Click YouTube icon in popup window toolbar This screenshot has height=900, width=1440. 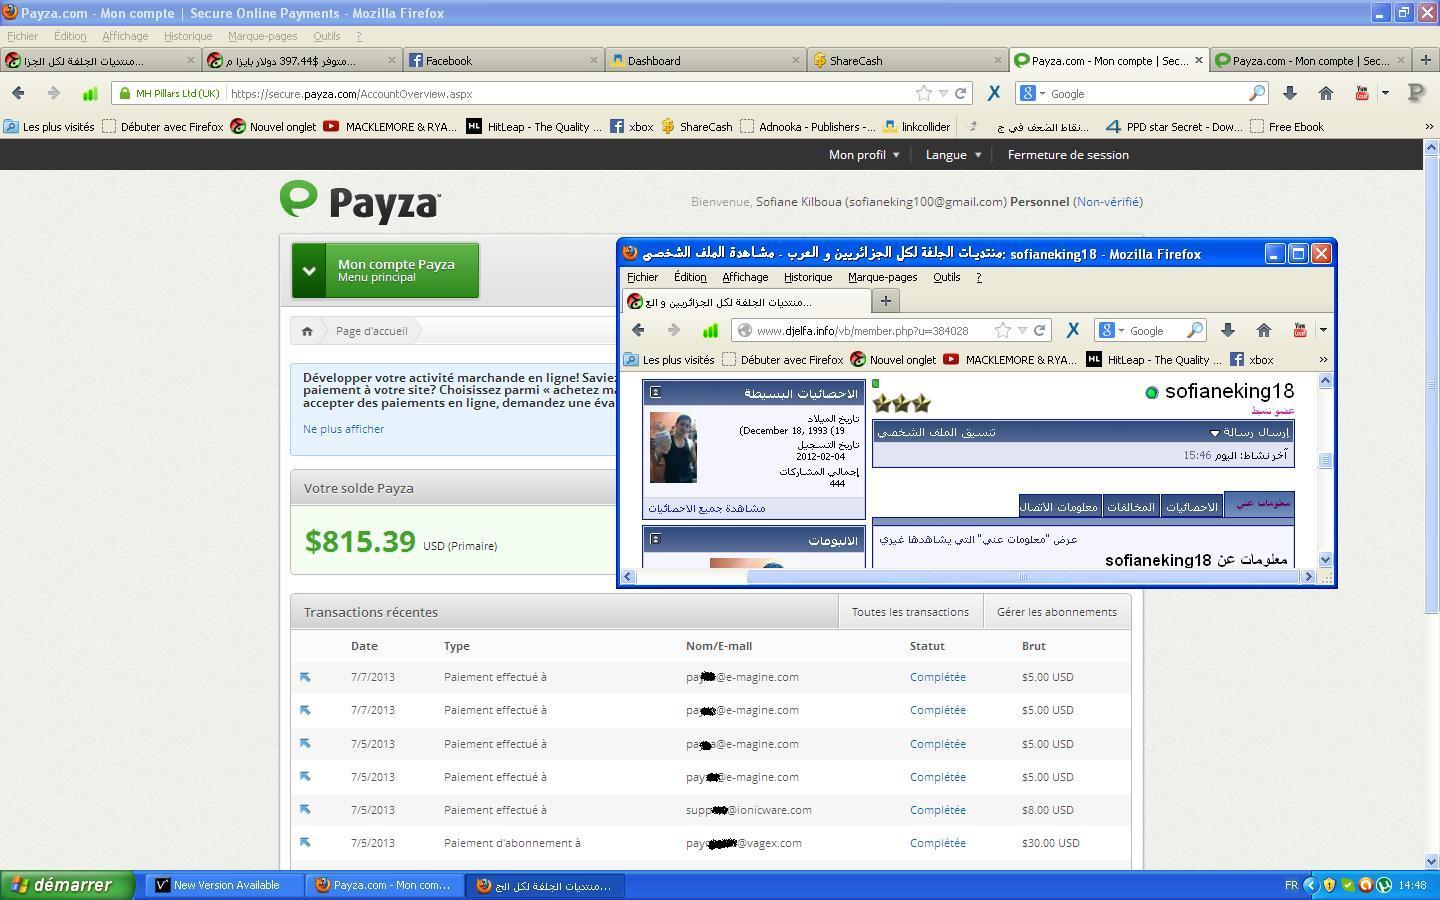coord(1300,330)
